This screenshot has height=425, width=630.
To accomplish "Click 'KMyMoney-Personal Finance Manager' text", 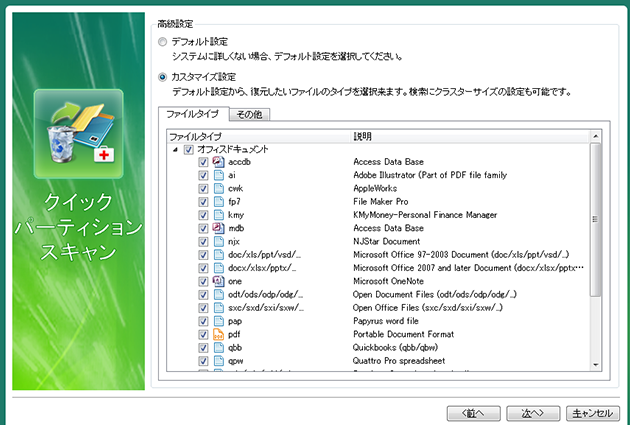I will click(x=425, y=215).
